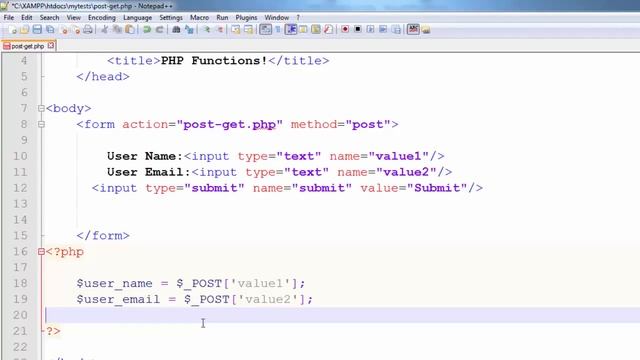Image resolution: width=640 pixels, height=360 pixels.
Task: Click the Redo toolbar icon
Action: coord(160,29)
